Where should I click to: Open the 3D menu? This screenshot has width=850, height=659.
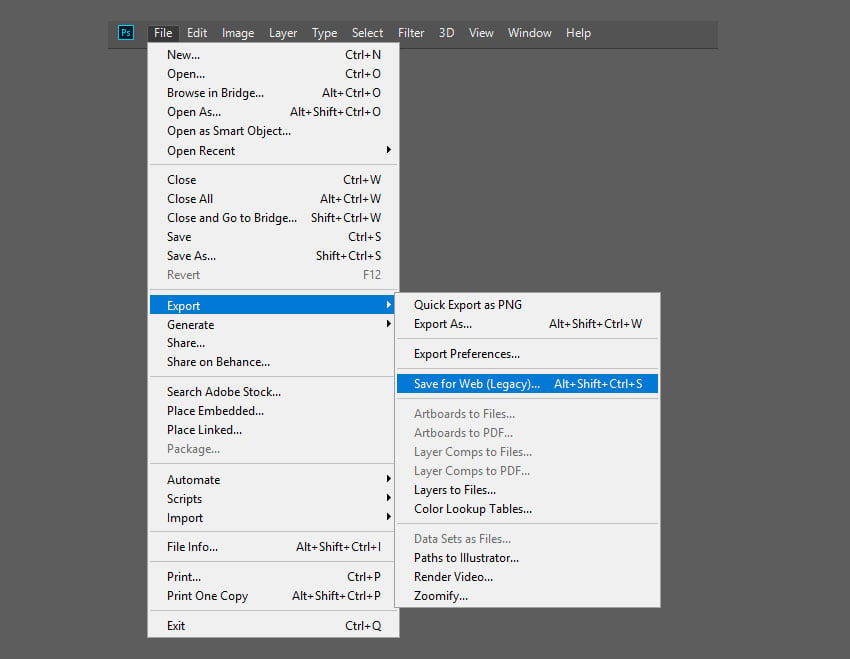click(446, 33)
